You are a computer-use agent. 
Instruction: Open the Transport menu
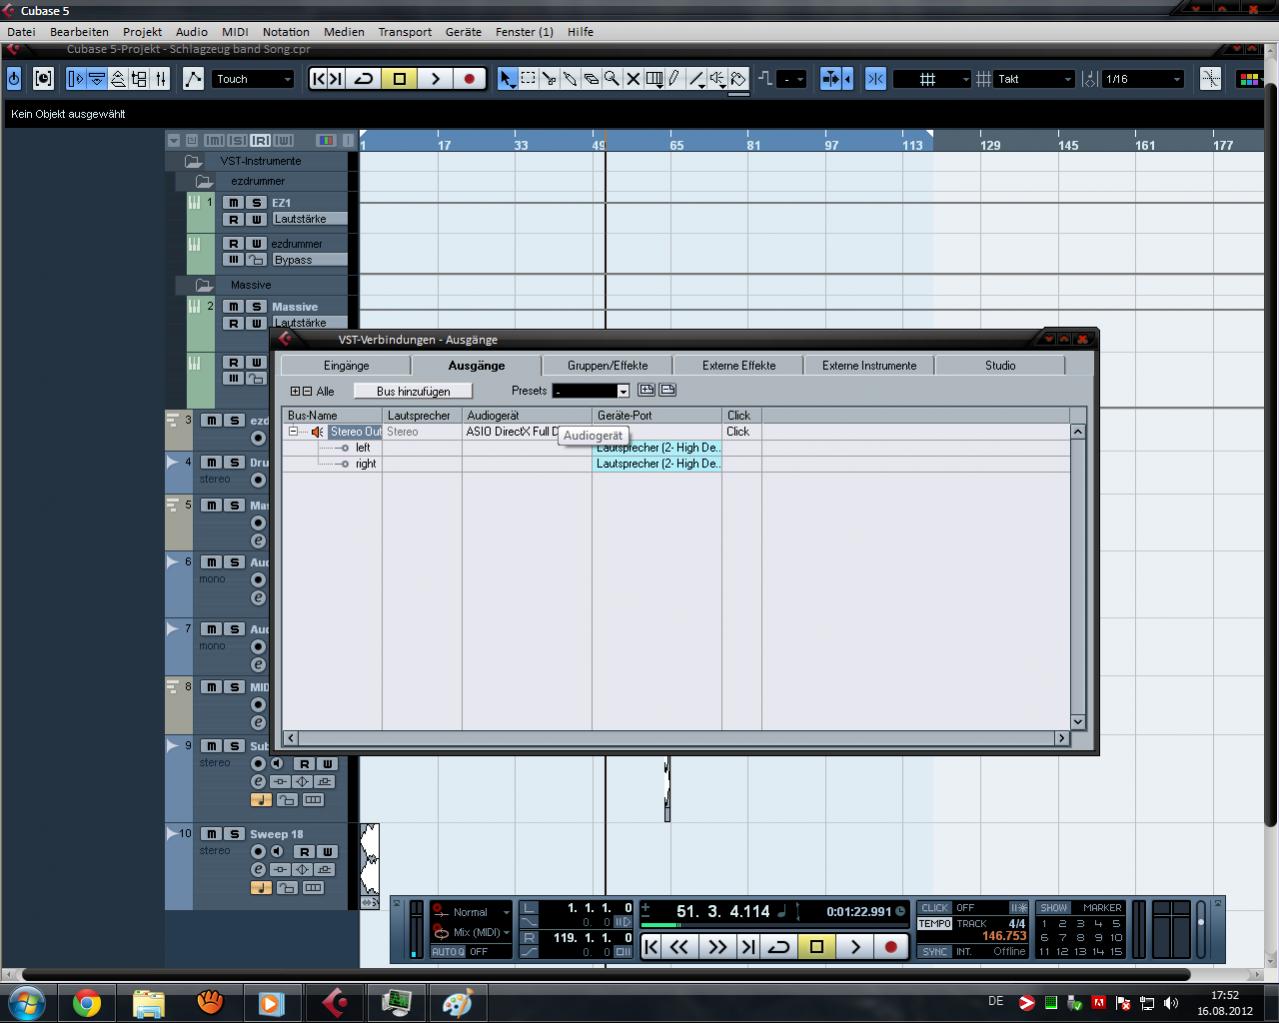pos(405,32)
